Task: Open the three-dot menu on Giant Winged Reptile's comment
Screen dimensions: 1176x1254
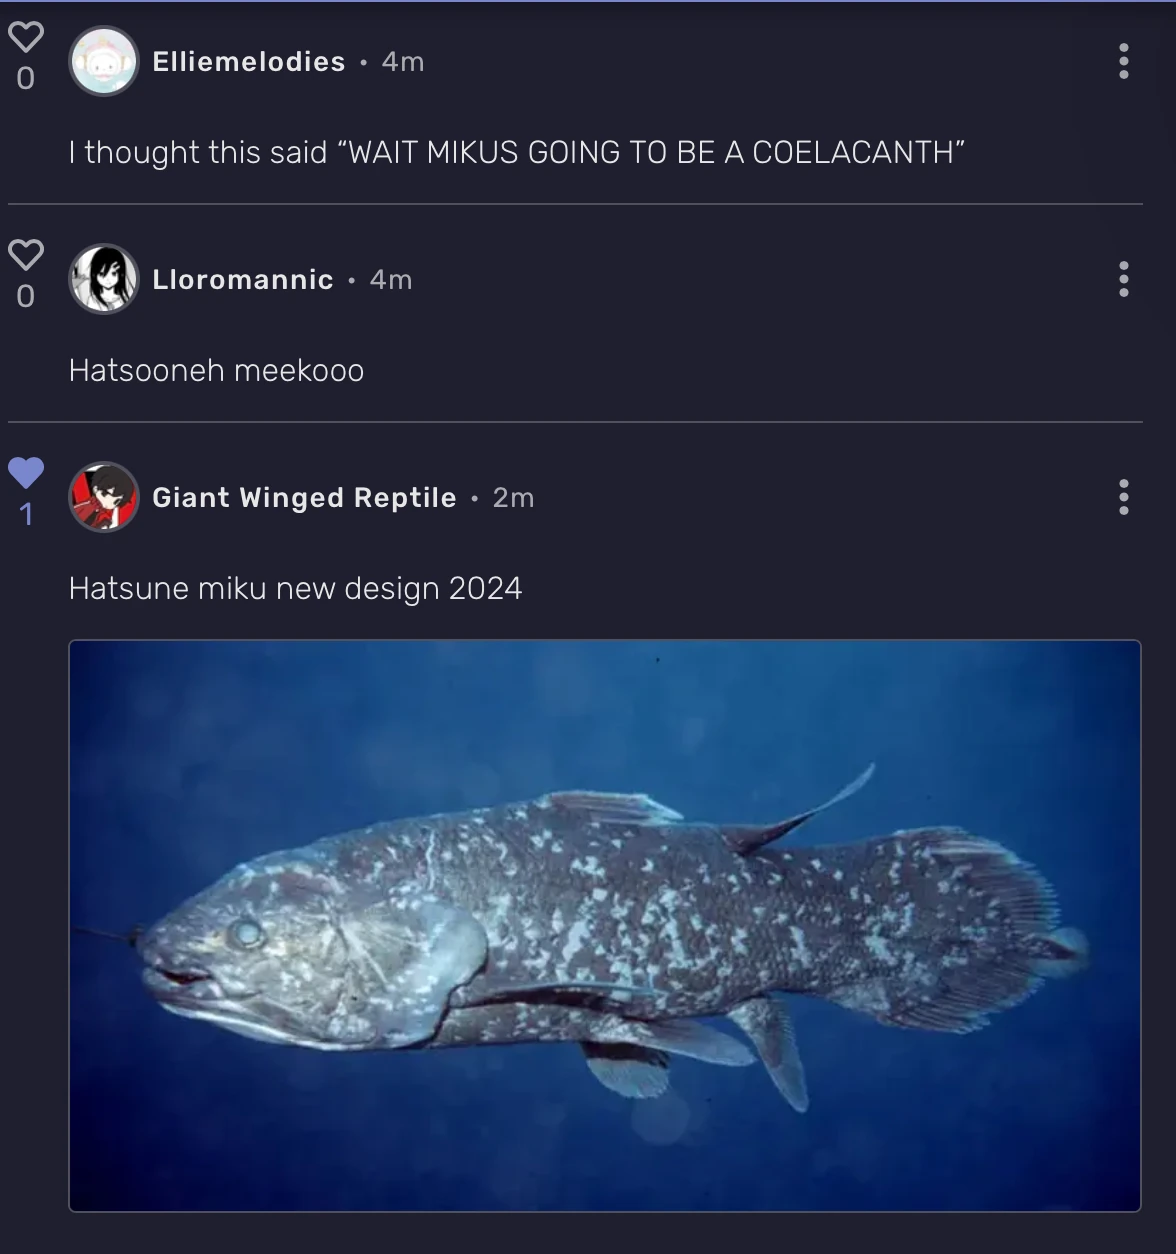Action: click(1125, 497)
